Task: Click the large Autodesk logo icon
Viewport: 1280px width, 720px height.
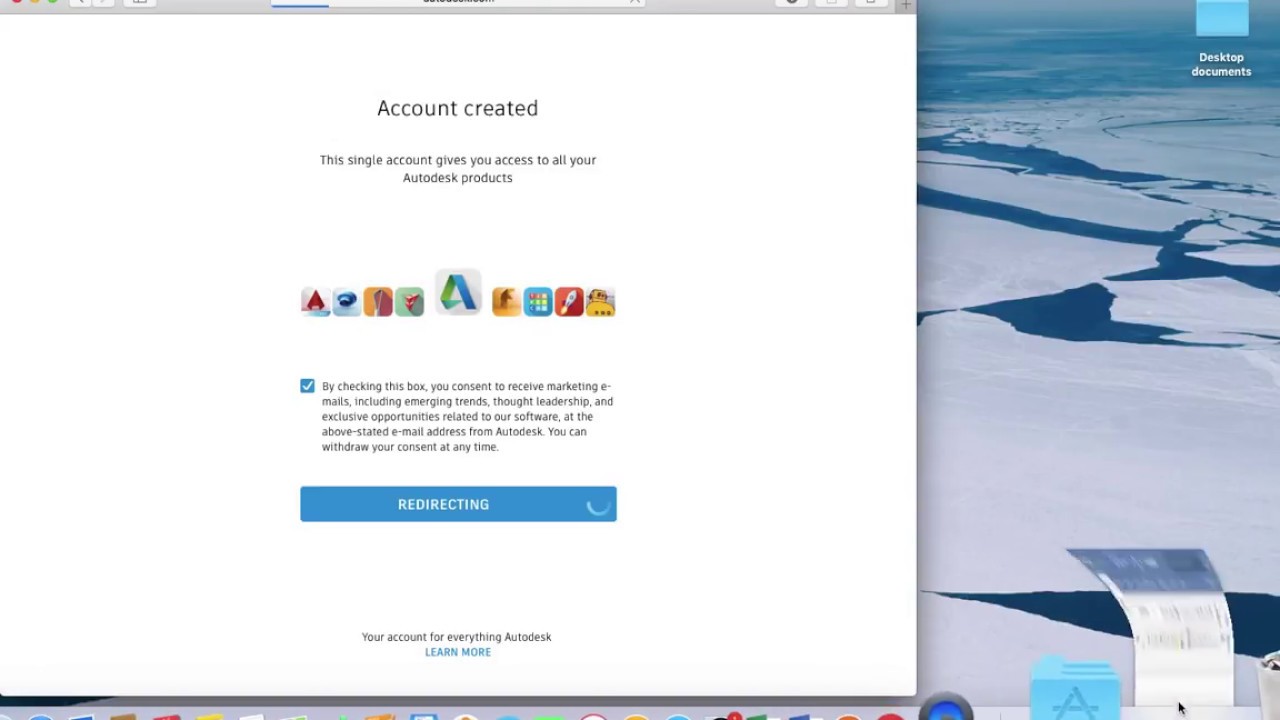Action: click(458, 292)
